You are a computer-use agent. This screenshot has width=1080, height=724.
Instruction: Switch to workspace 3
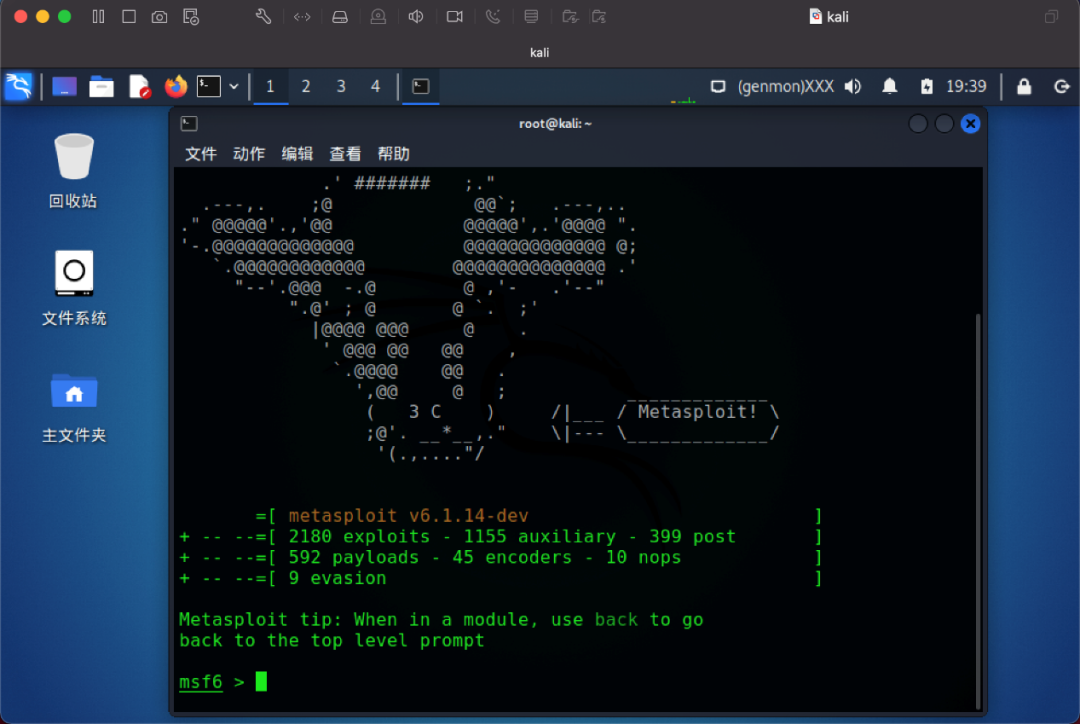[341, 87]
